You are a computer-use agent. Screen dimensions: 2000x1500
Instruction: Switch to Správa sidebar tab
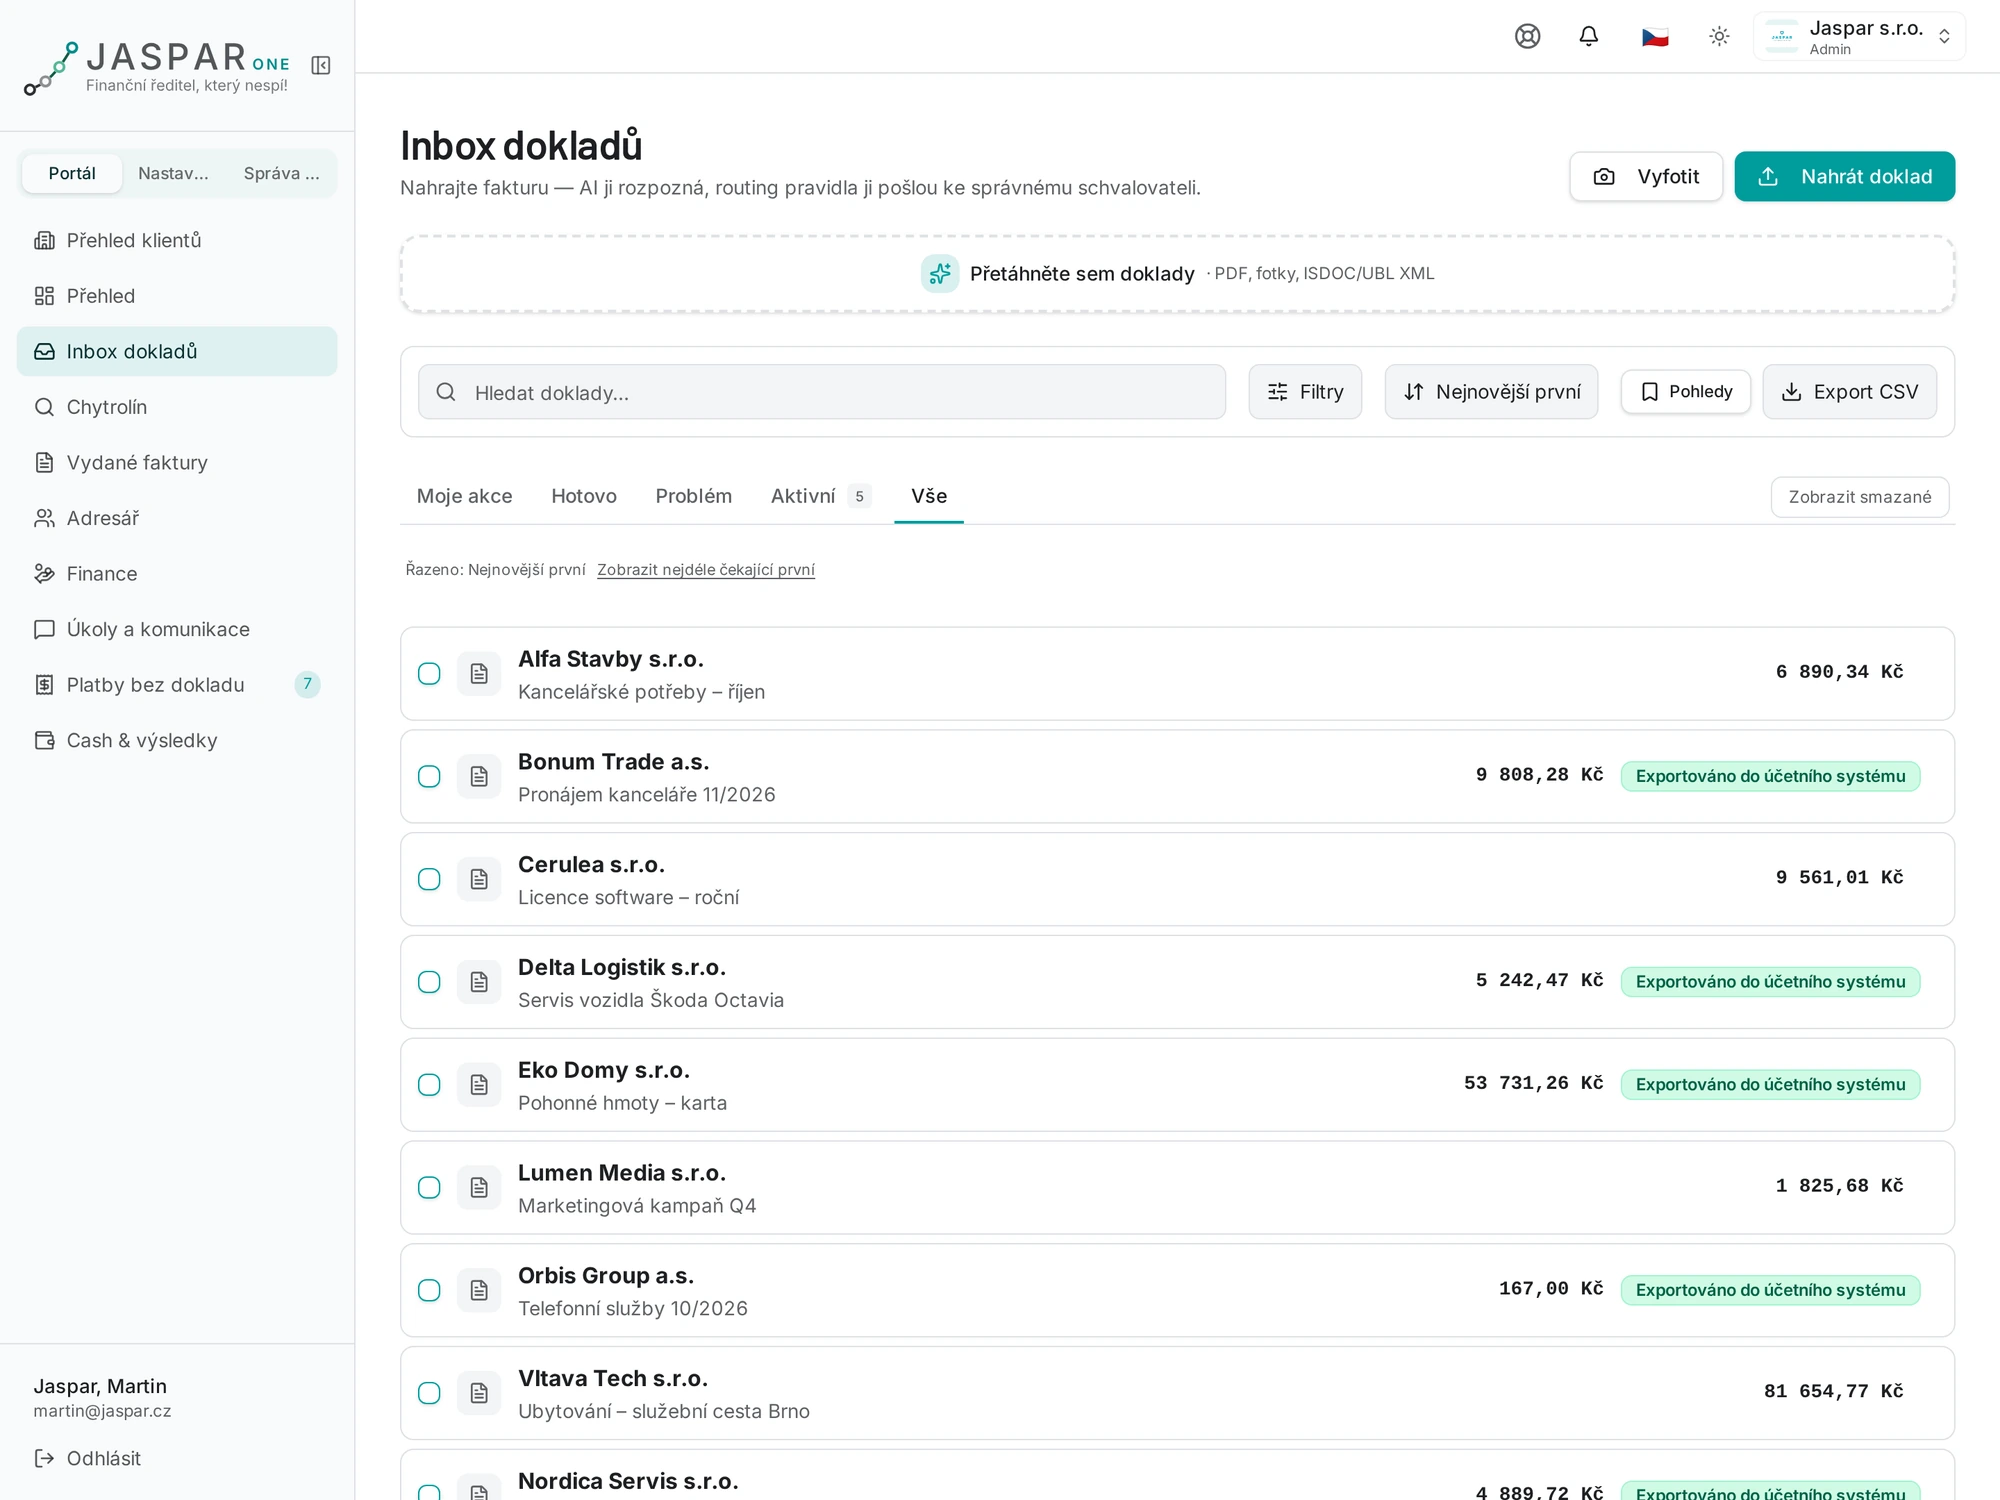pyautogui.click(x=281, y=174)
